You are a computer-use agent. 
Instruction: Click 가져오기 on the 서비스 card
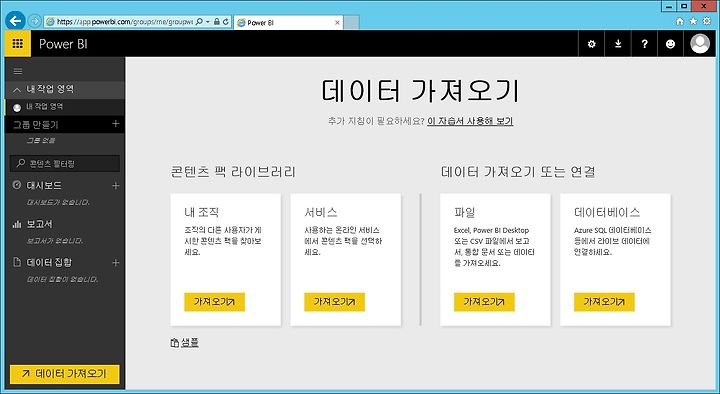(334, 302)
